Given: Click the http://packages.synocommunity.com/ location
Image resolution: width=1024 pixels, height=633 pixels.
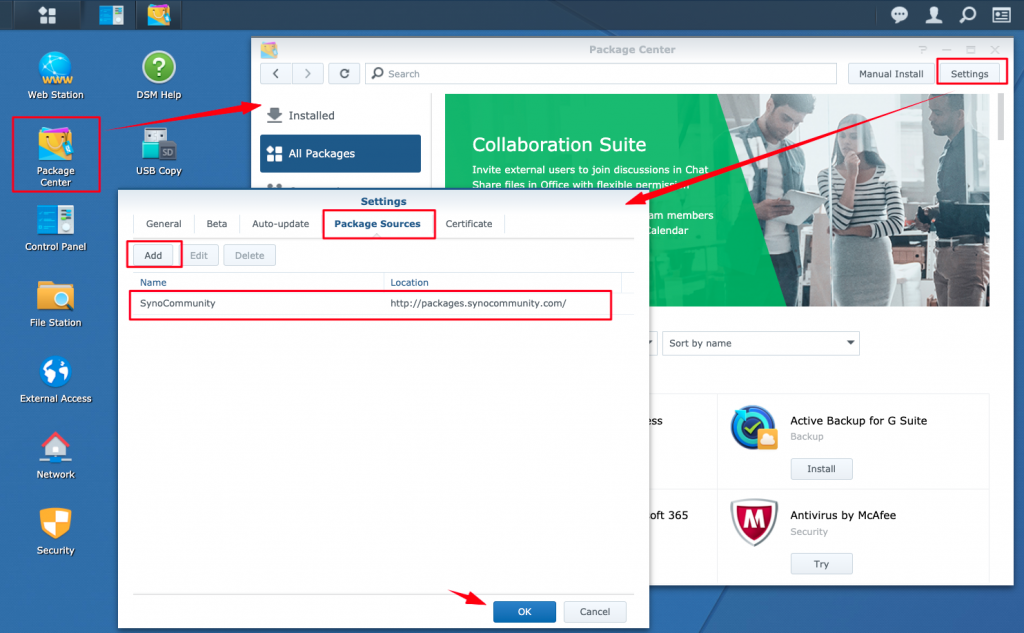Looking at the screenshot, I should [478, 303].
